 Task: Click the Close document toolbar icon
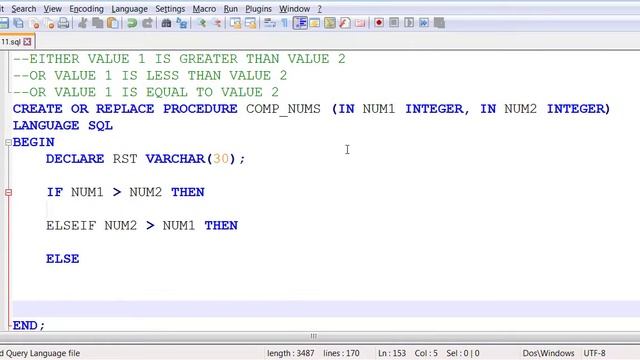pyautogui.click(x=35, y=23)
